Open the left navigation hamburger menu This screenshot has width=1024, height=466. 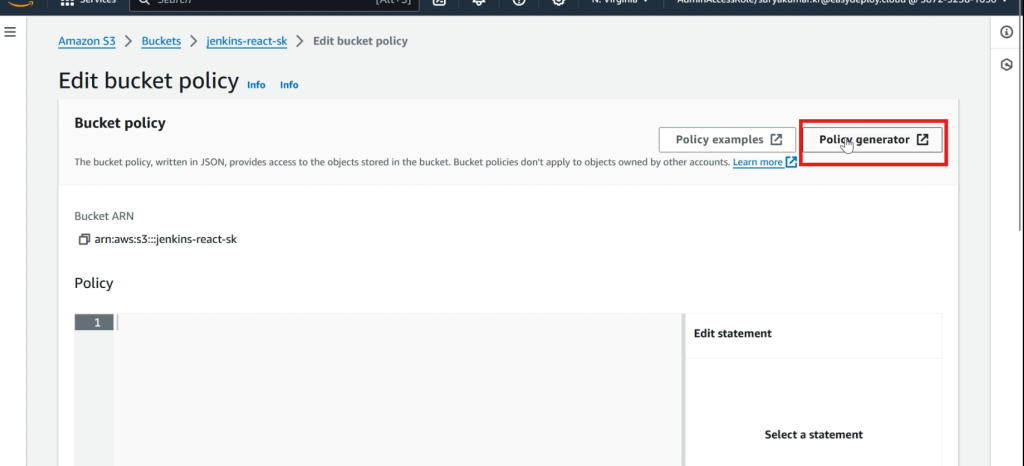tap(10, 32)
